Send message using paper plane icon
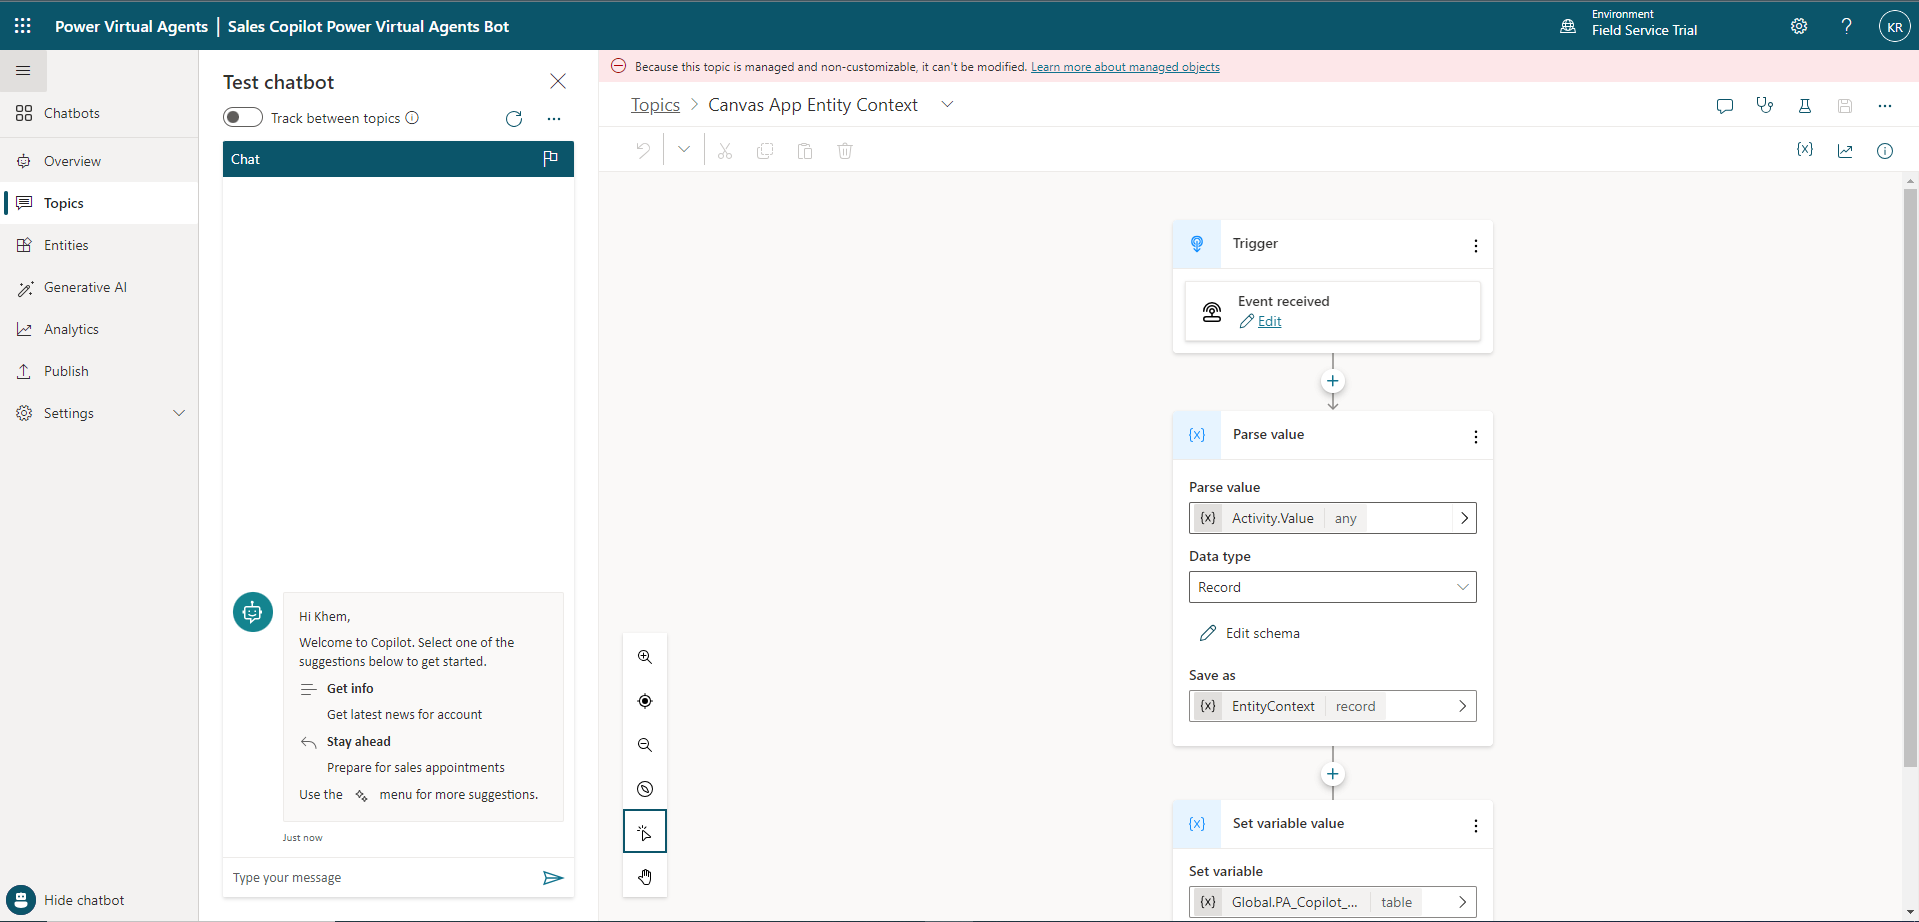This screenshot has width=1919, height=922. [553, 878]
